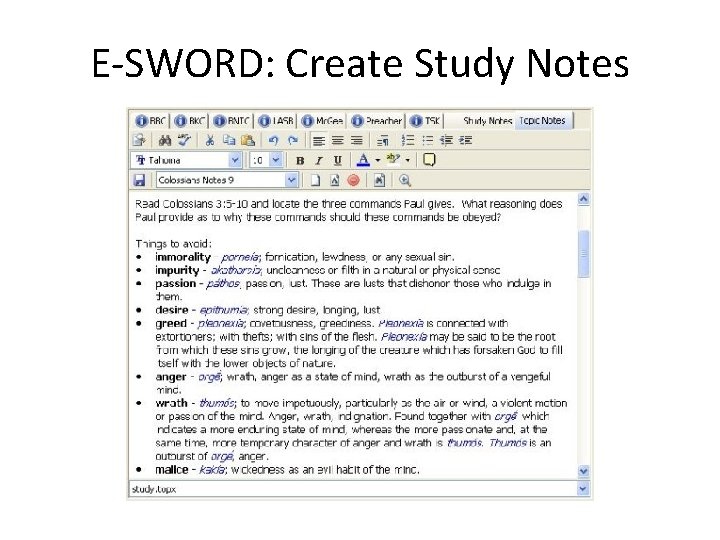
Task: Undo the last edit
Action: click(x=274, y=140)
